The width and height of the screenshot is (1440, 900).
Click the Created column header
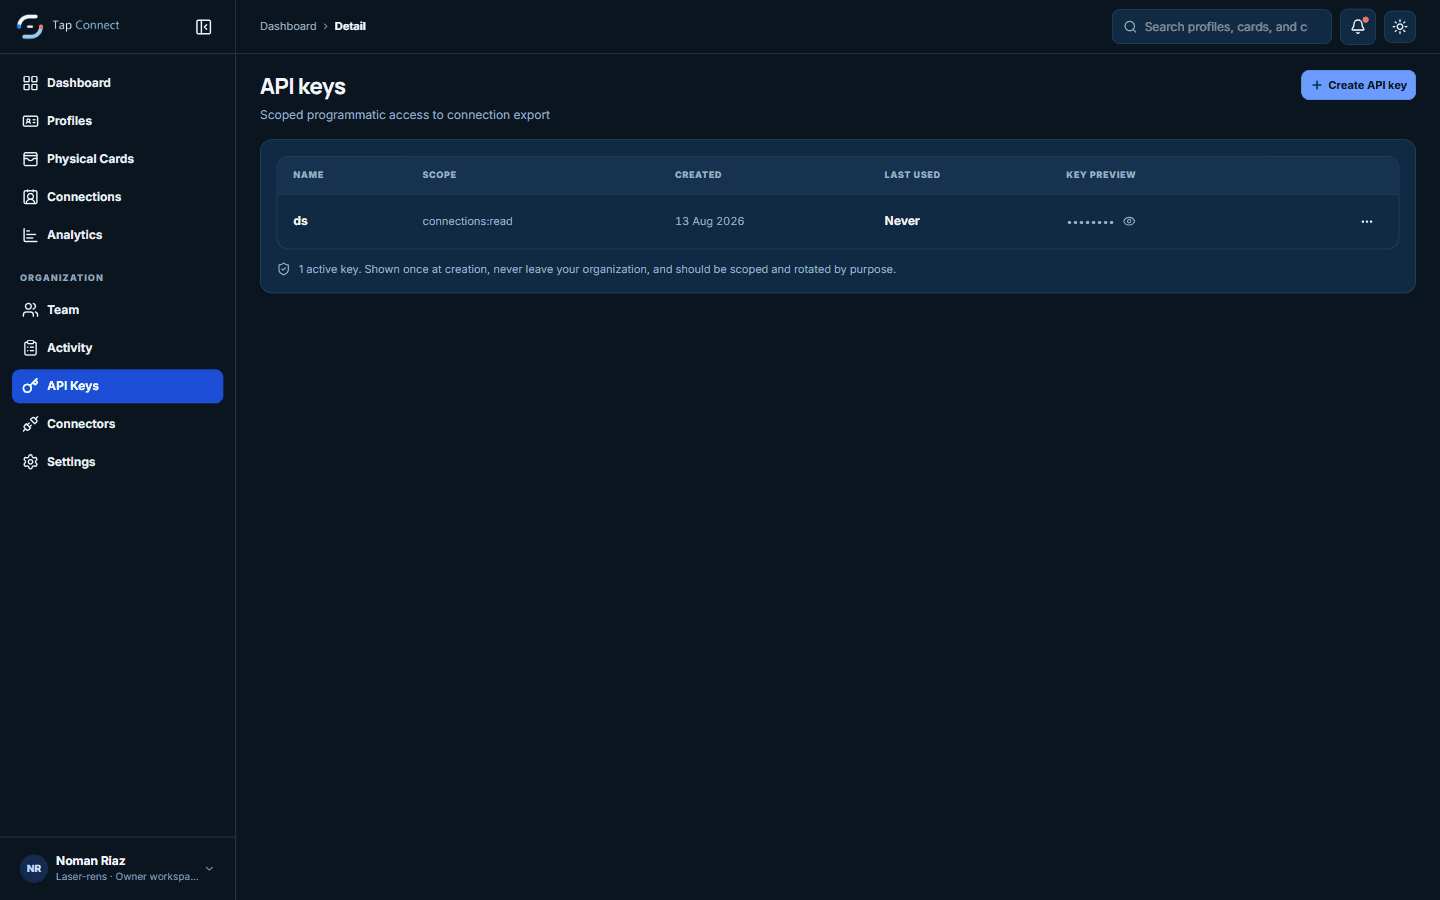698,175
